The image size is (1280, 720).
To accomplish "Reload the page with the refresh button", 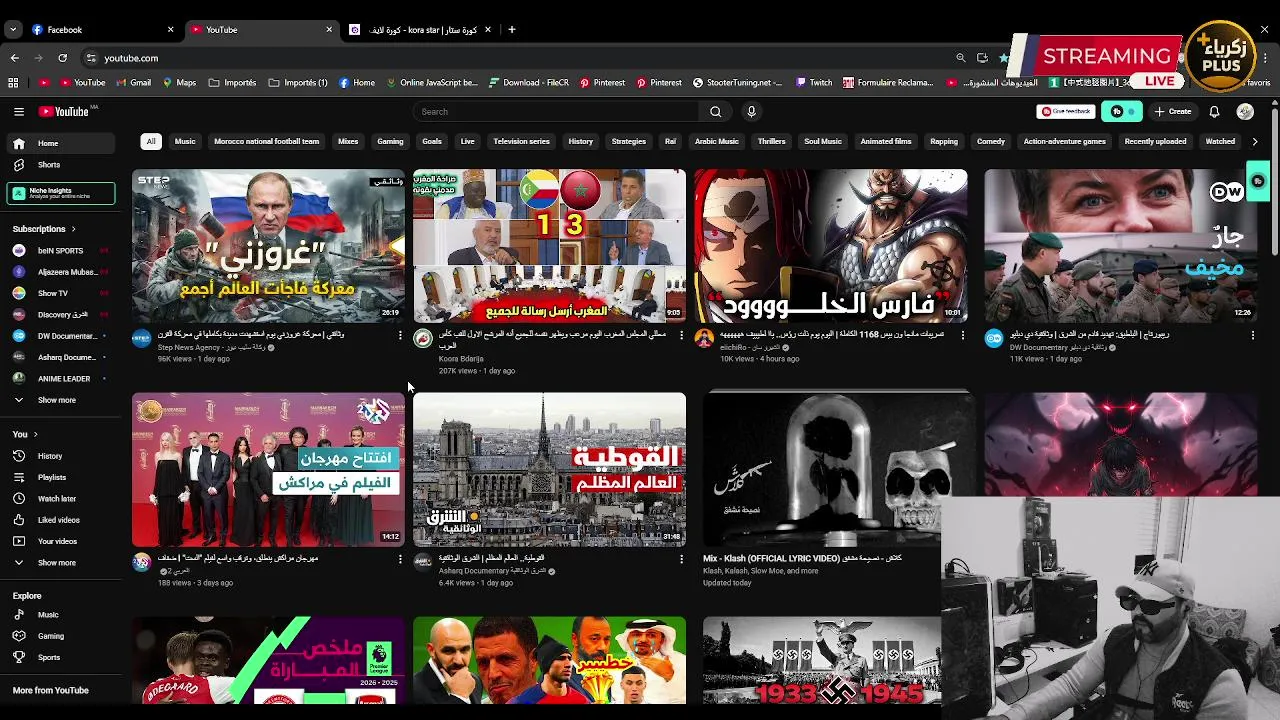I will pos(62,58).
